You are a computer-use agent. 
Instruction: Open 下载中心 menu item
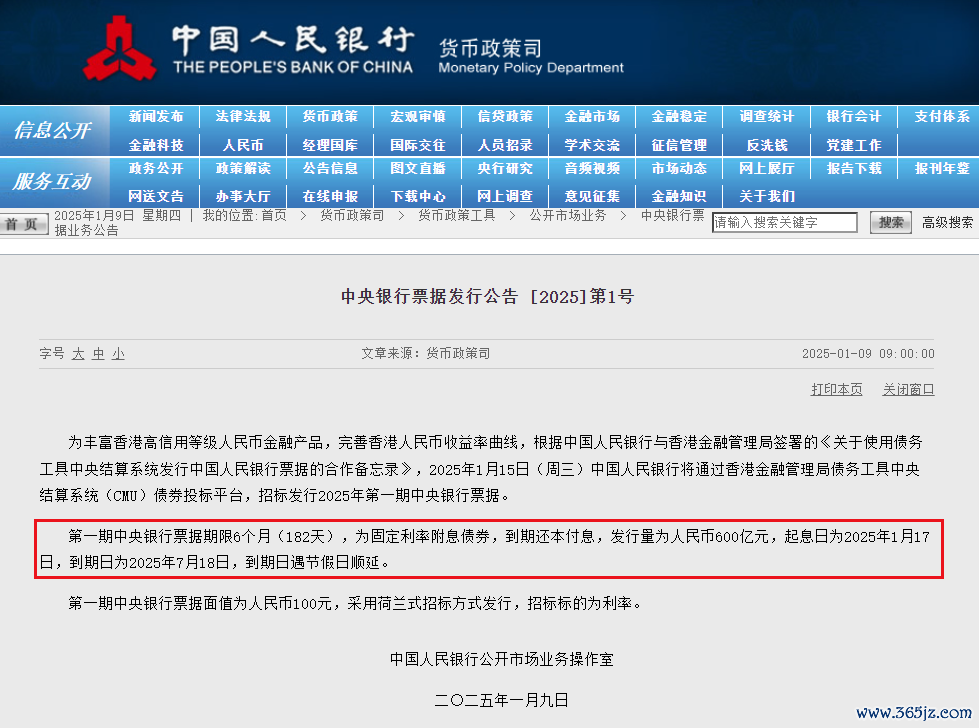point(418,196)
